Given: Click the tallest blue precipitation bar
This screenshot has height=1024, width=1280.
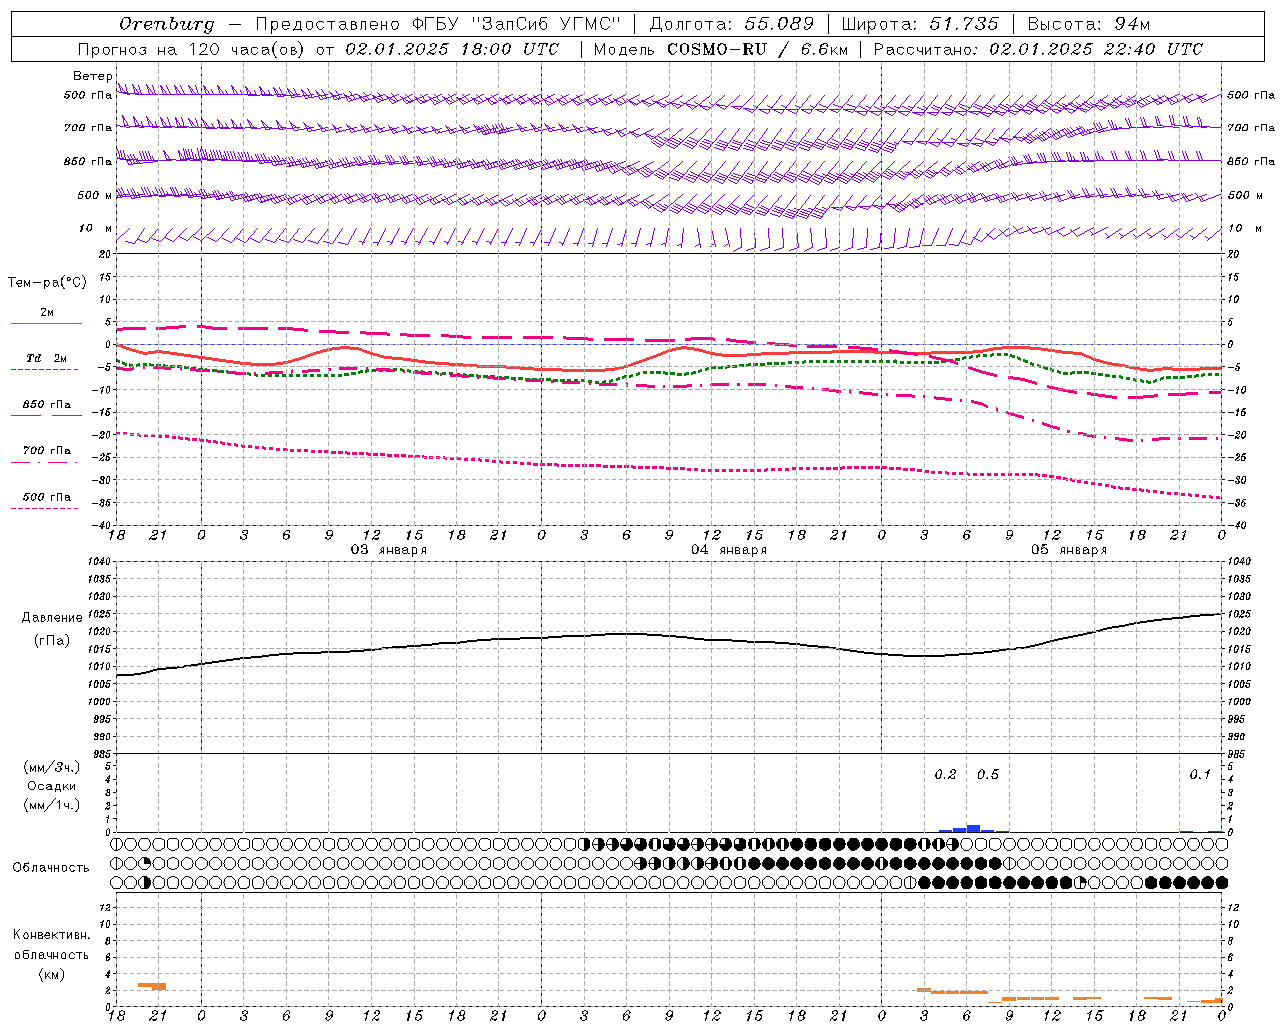Looking at the screenshot, I should [x=973, y=828].
